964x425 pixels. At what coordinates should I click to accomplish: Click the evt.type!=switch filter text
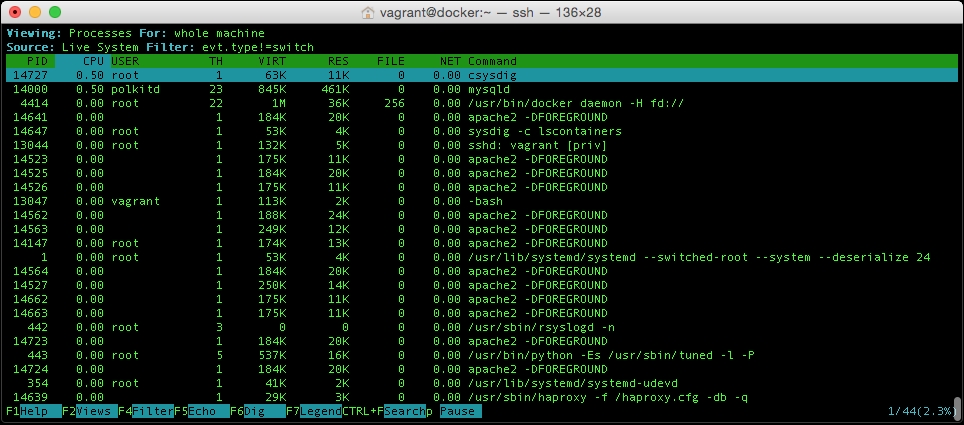258,47
